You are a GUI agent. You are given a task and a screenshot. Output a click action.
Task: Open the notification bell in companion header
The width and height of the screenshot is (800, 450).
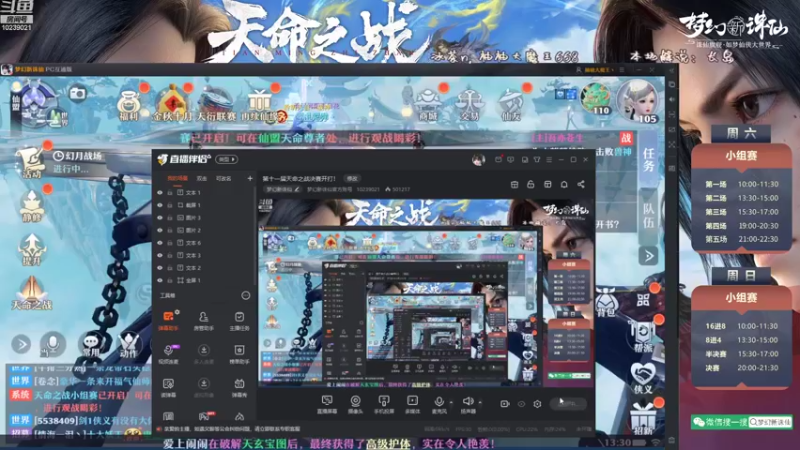(x=564, y=184)
